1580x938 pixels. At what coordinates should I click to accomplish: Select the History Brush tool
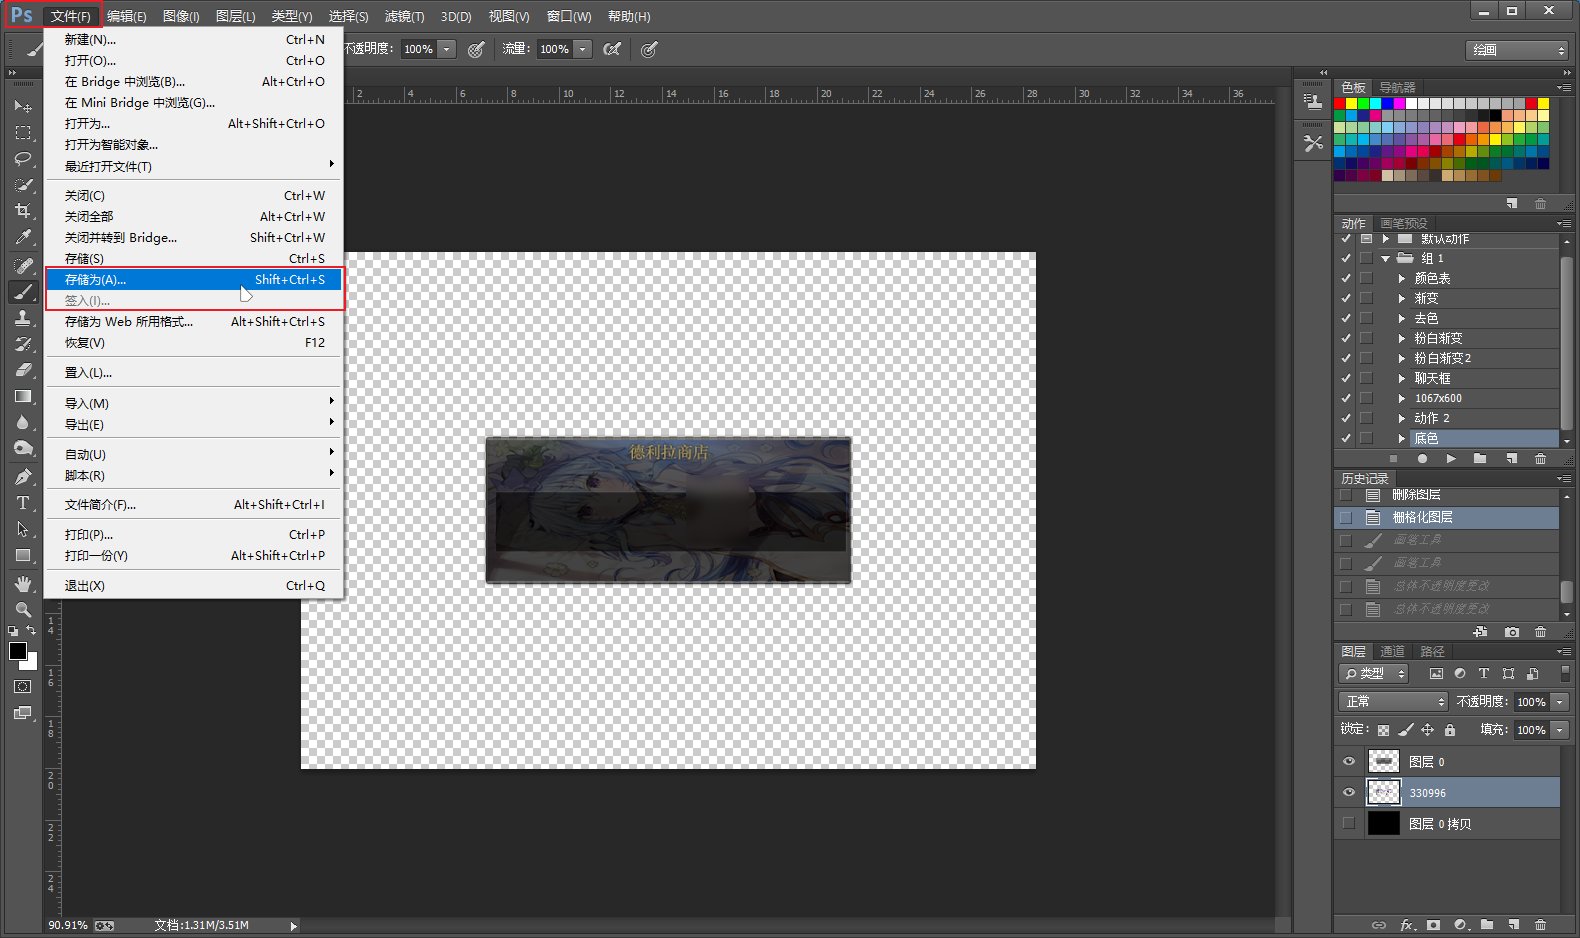(23, 344)
